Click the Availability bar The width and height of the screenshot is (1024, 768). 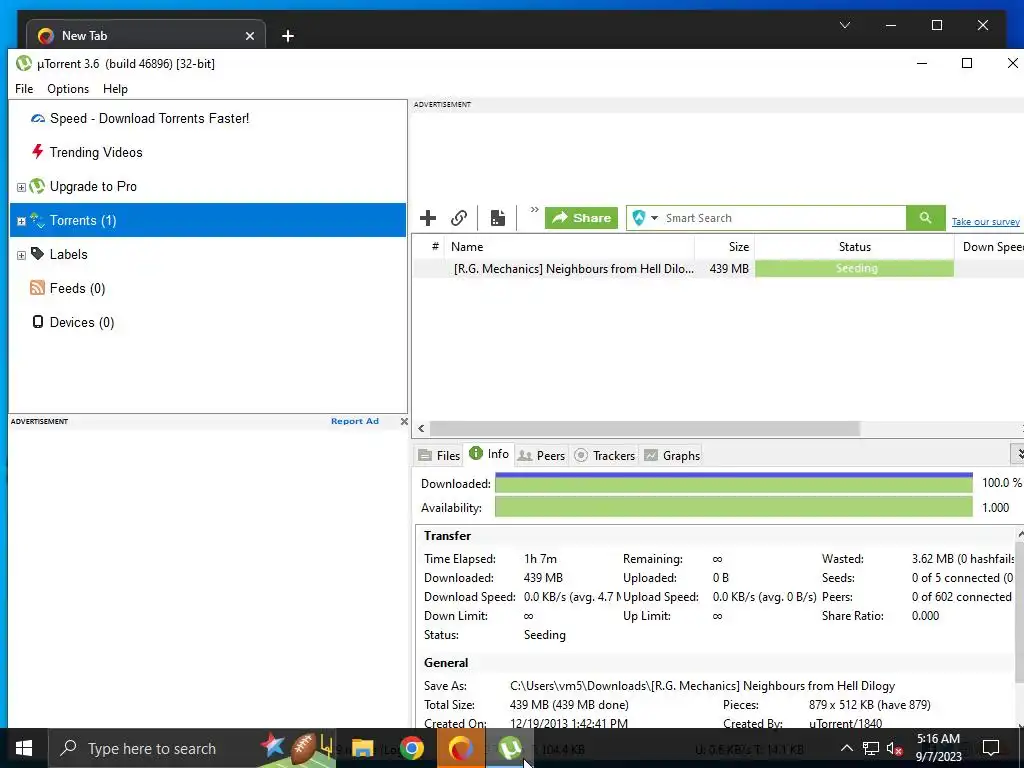tap(733, 507)
